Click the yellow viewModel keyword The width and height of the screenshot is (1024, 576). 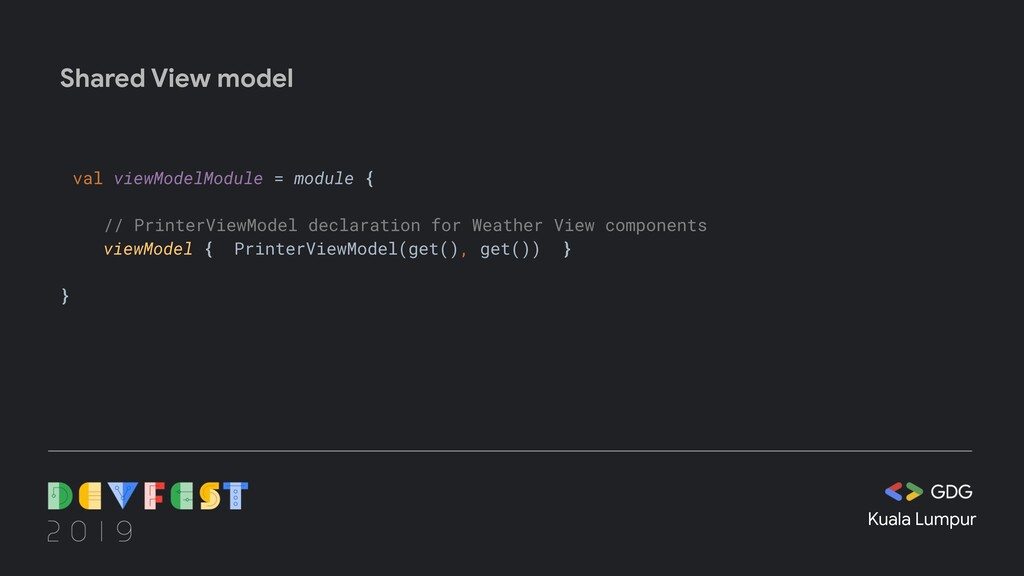tap(148, 249)
